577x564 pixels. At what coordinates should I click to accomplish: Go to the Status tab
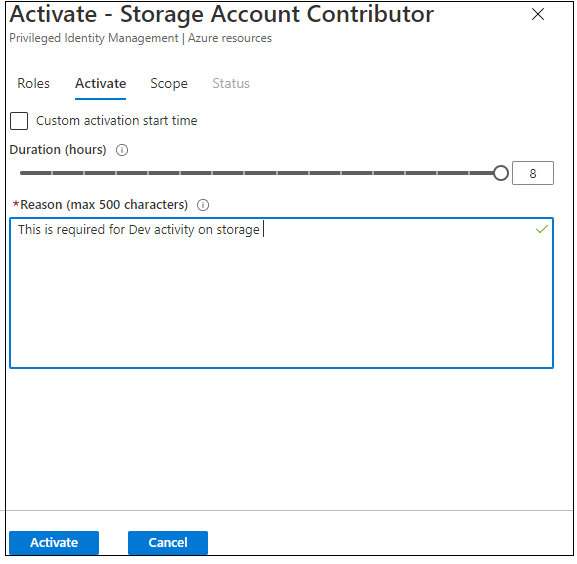(x=231, y=84)
